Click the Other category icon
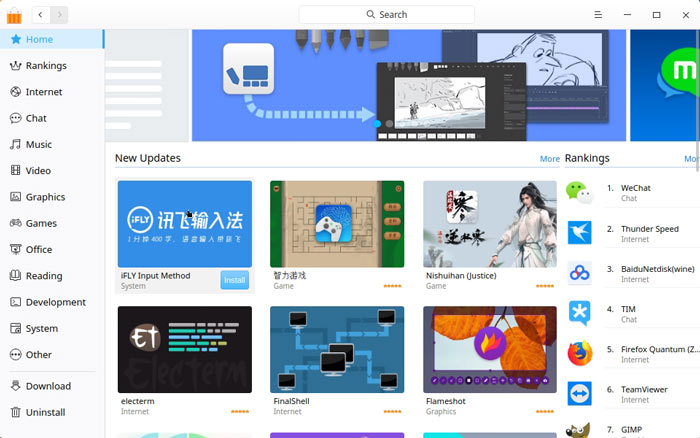This screenshot has width=700, height=438. 16,355
